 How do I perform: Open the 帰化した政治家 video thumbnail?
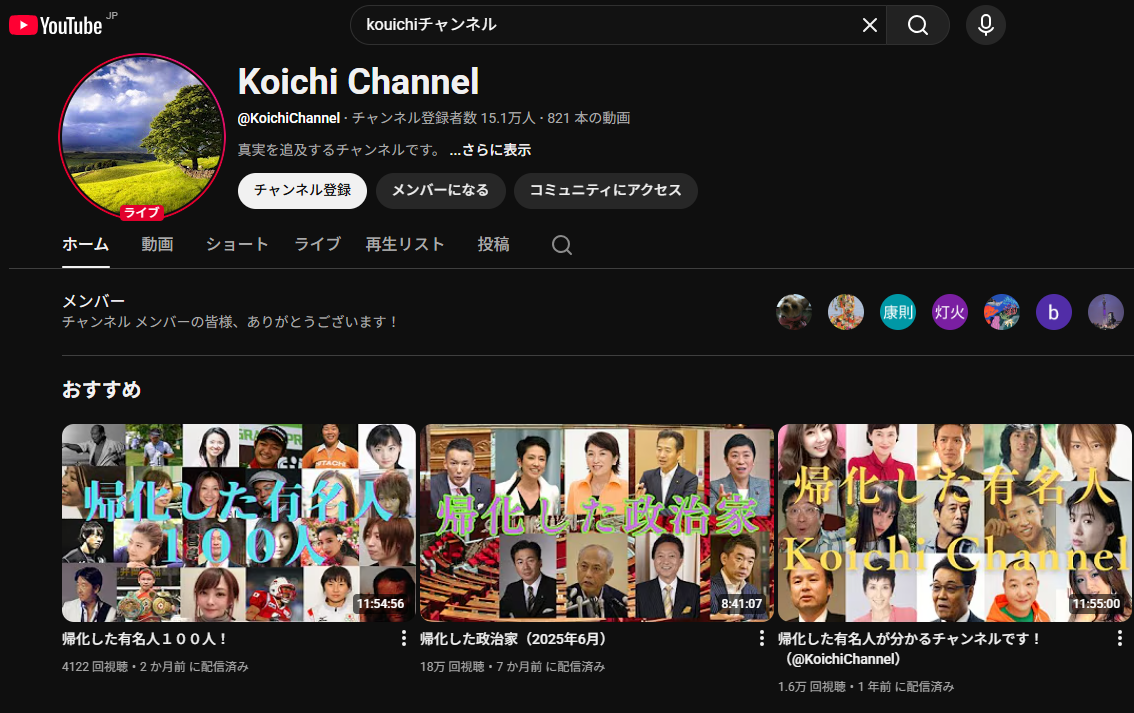(x=597, y=523)
